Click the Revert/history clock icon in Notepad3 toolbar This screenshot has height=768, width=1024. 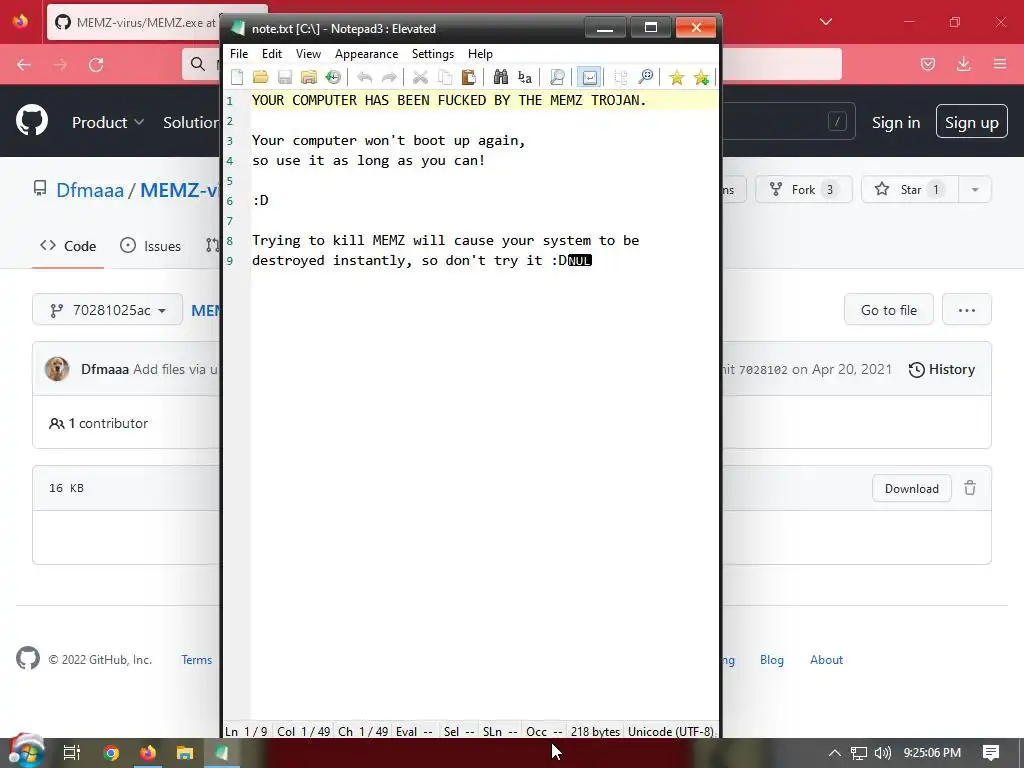333,77
